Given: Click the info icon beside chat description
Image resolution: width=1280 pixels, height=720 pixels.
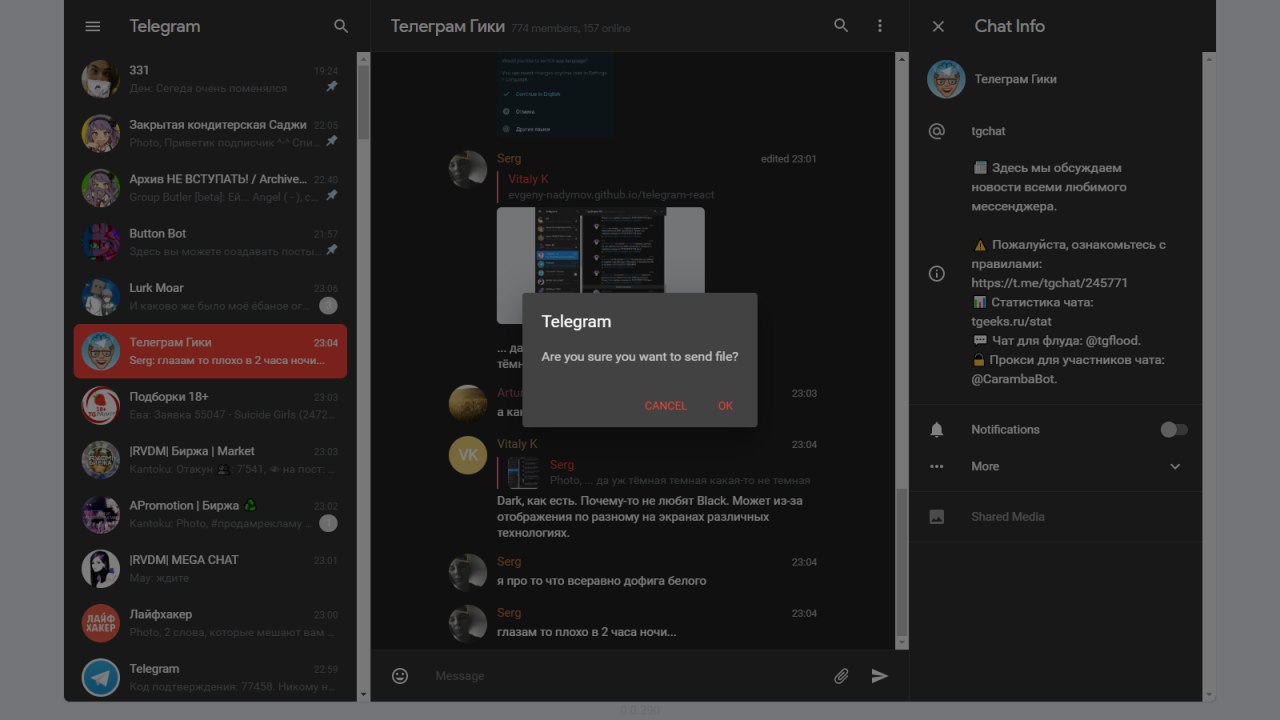Looking at the screenshot, I should (937, 273).
